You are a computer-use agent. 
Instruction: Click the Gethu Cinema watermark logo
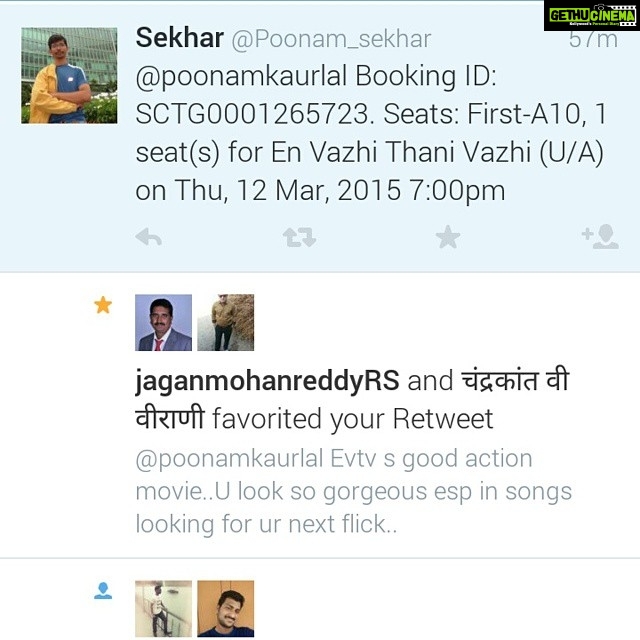click(x=592, y=16)
